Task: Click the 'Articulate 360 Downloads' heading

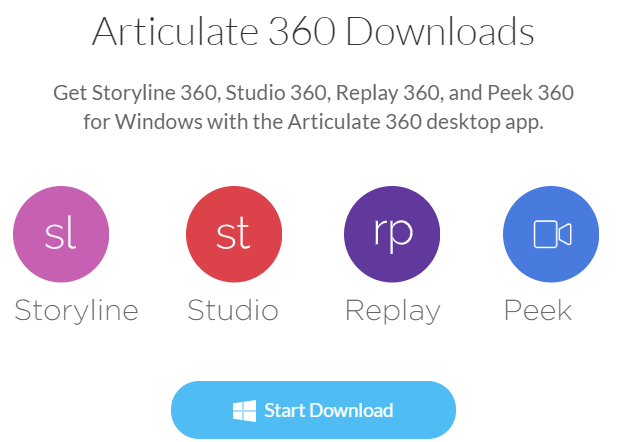Action: click(313, 32)
